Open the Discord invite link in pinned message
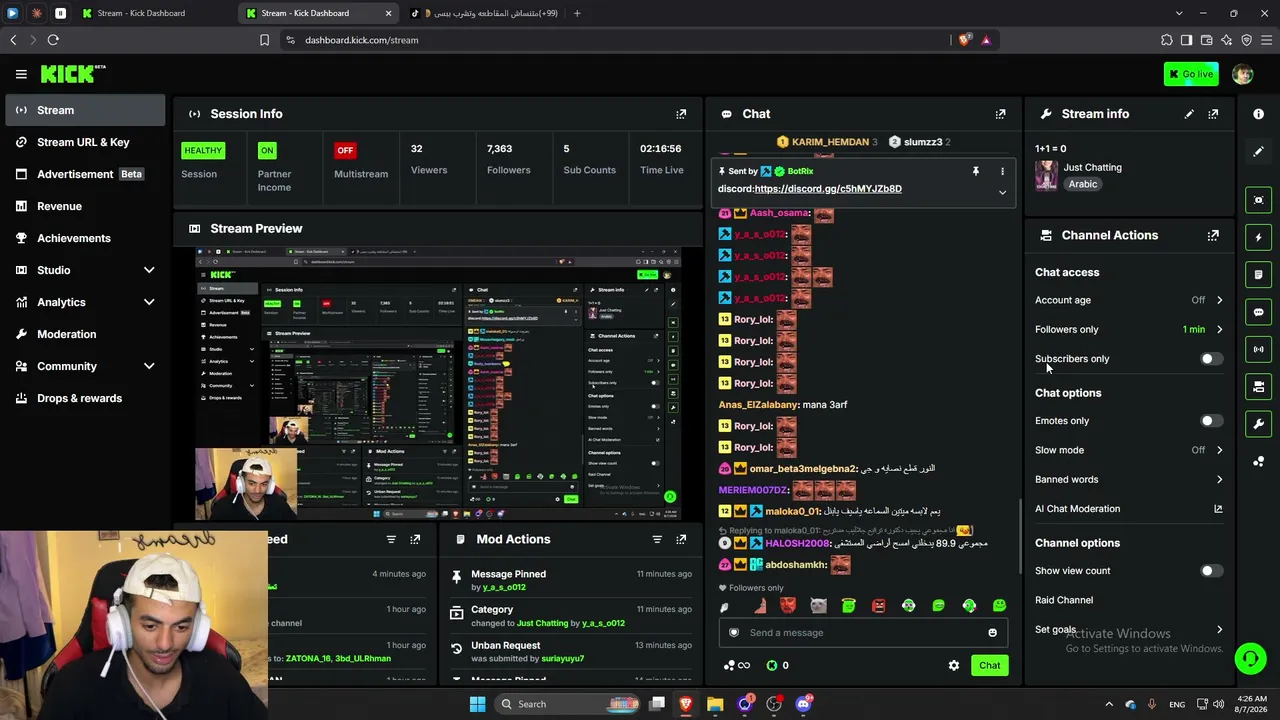This screenshot has height=720, width=1280. coord(828,189)
